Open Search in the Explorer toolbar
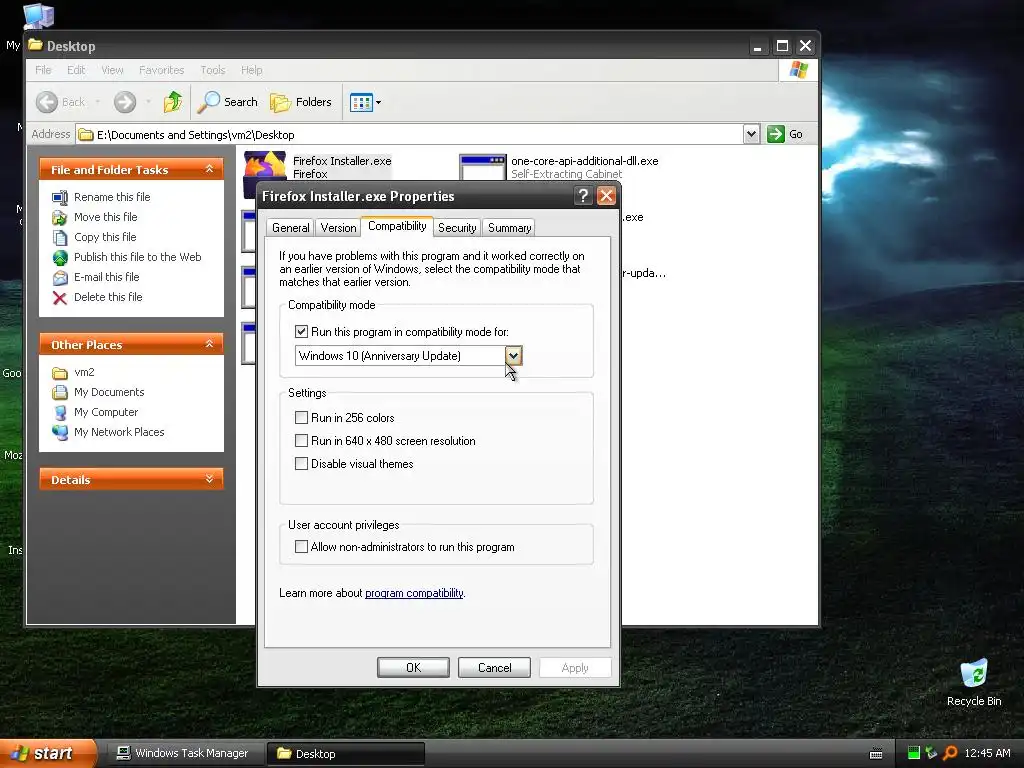Image resolution: width=1024 pixels, height=768 pixels. tap(228, 102)
